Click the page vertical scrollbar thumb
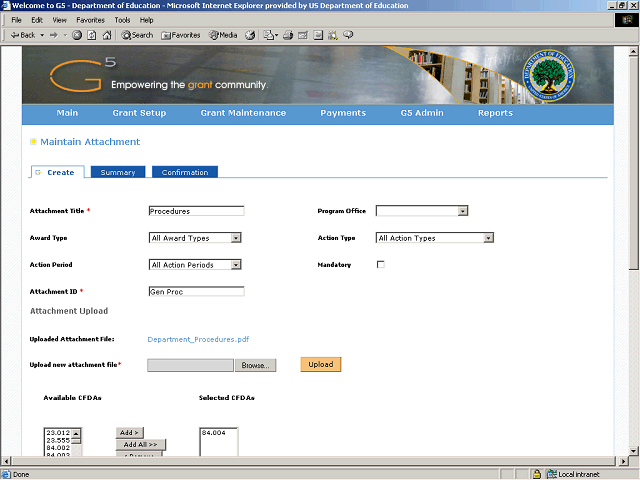 pyautogui.click(x=633, y=162)
